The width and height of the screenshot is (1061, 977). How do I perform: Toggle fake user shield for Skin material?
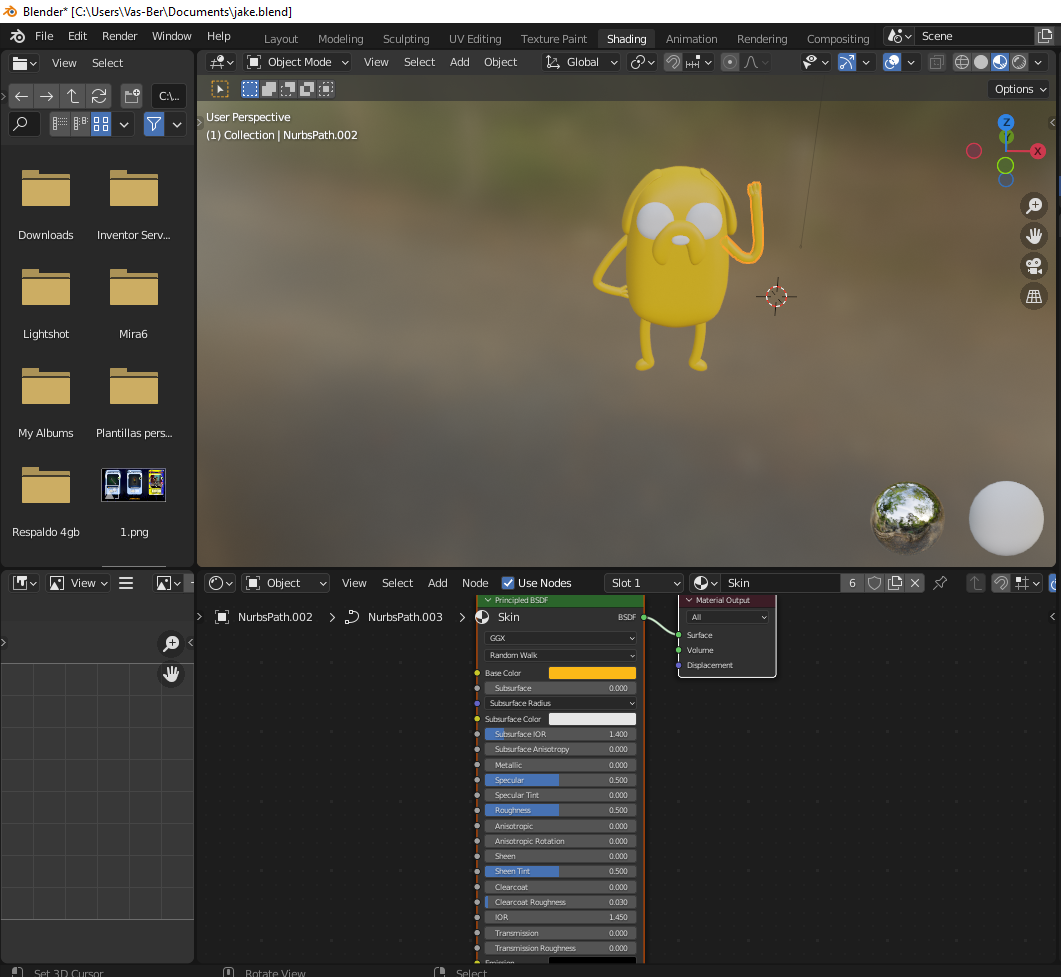[x=874, y=583]
